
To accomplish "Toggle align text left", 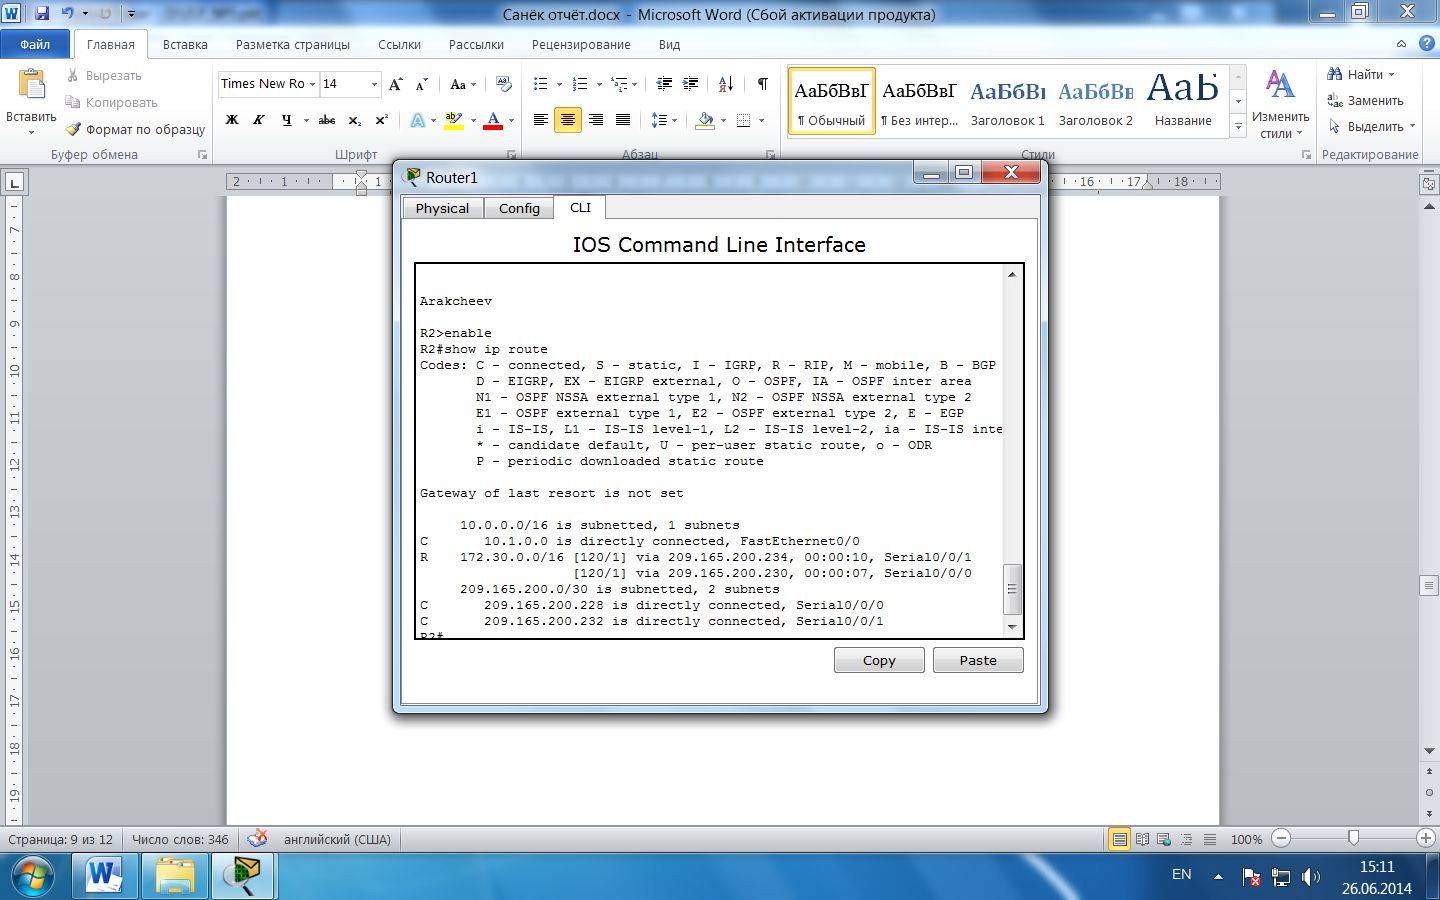I will pyautogui.click(x=541, y=120).
